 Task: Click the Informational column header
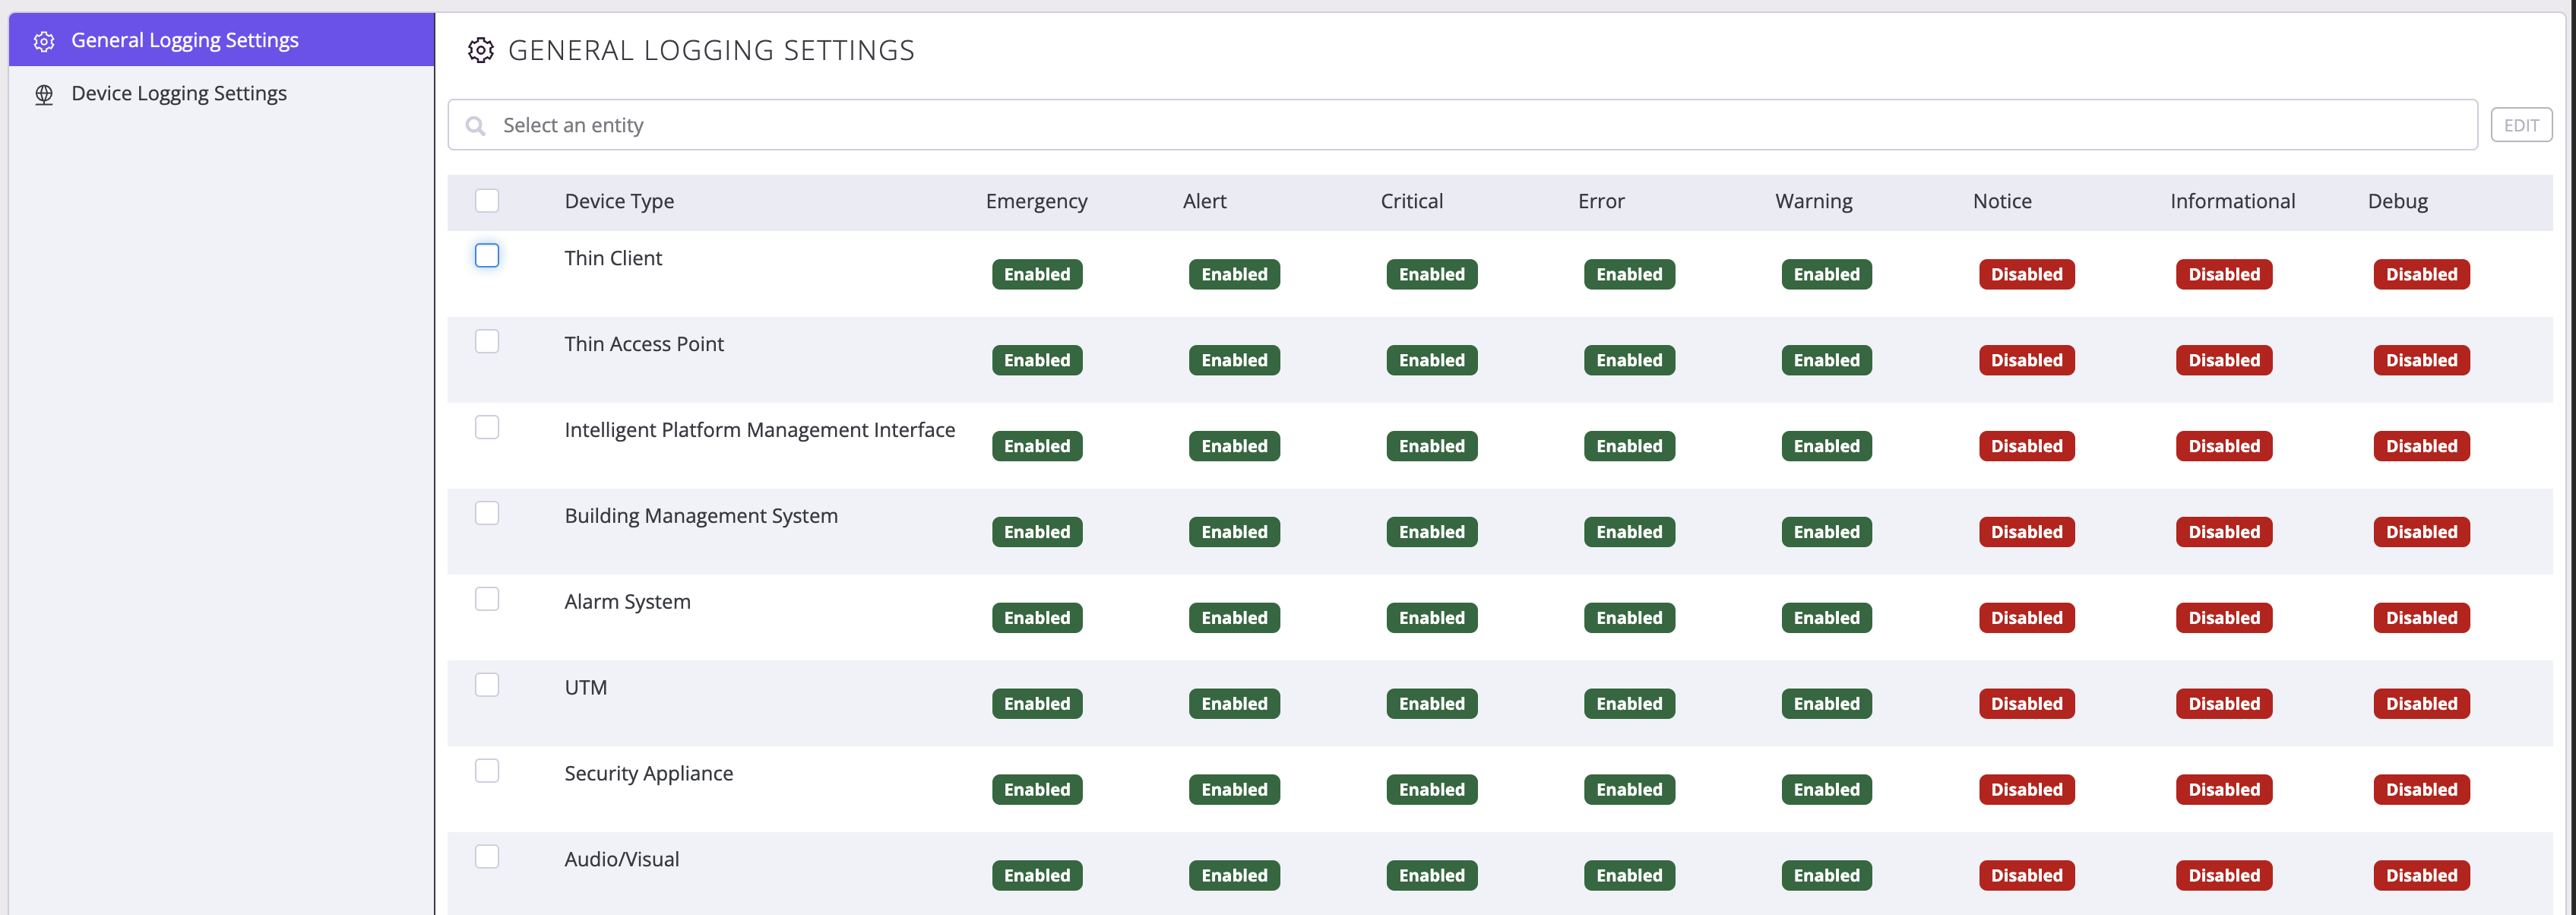tap(2232, 201)
